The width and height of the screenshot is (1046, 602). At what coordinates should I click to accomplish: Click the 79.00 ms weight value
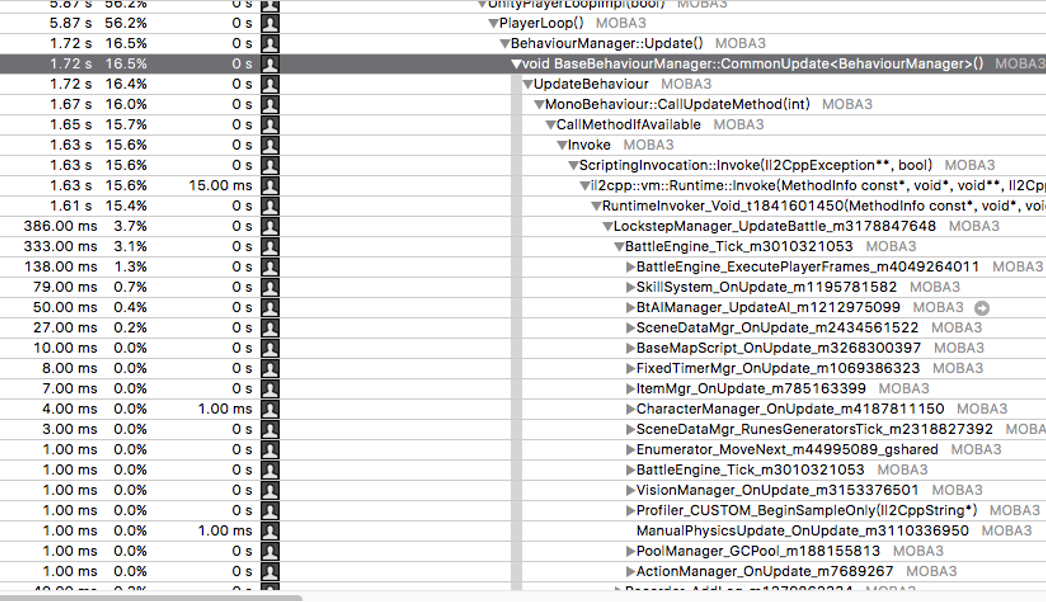coord(65,287)
